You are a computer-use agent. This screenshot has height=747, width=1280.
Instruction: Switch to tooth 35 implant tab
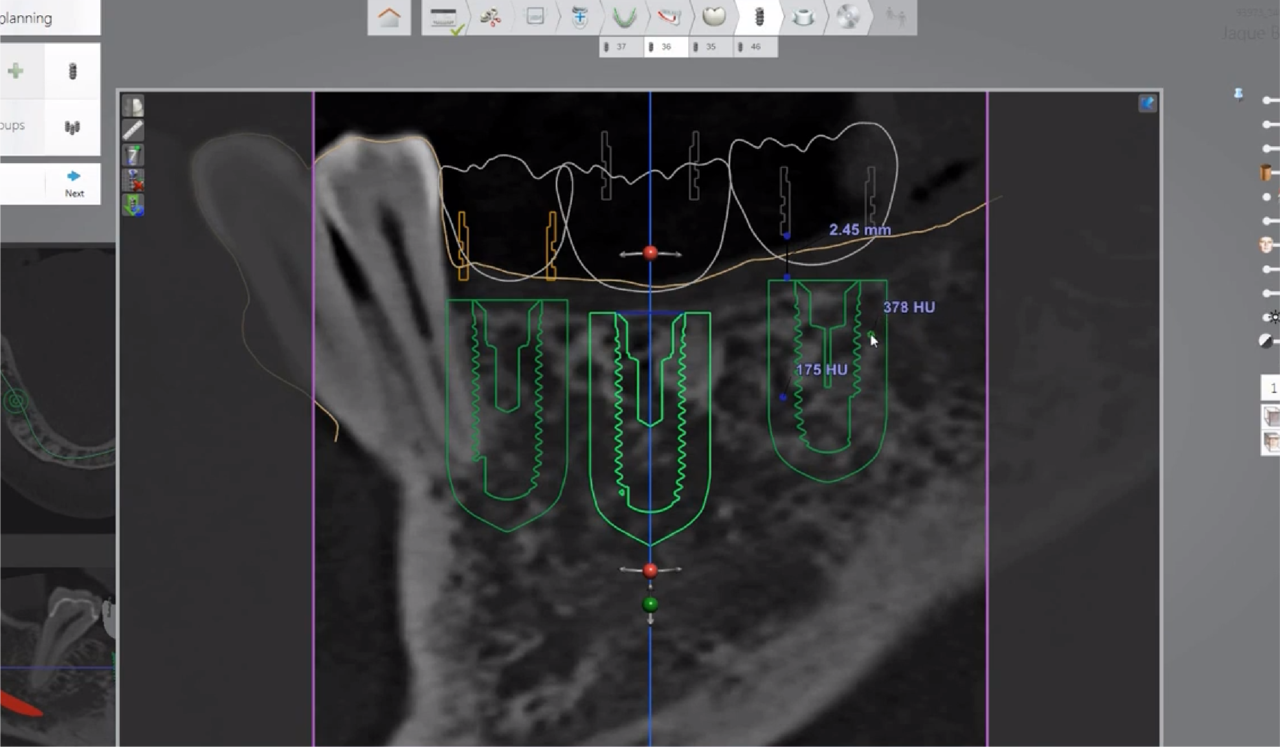coord(710,47)
